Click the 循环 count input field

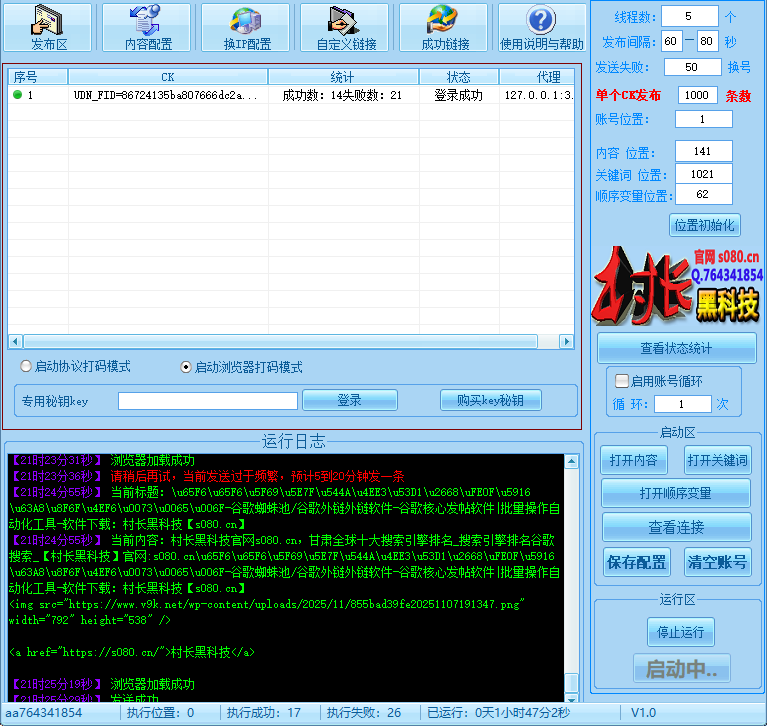click(682, 404)
